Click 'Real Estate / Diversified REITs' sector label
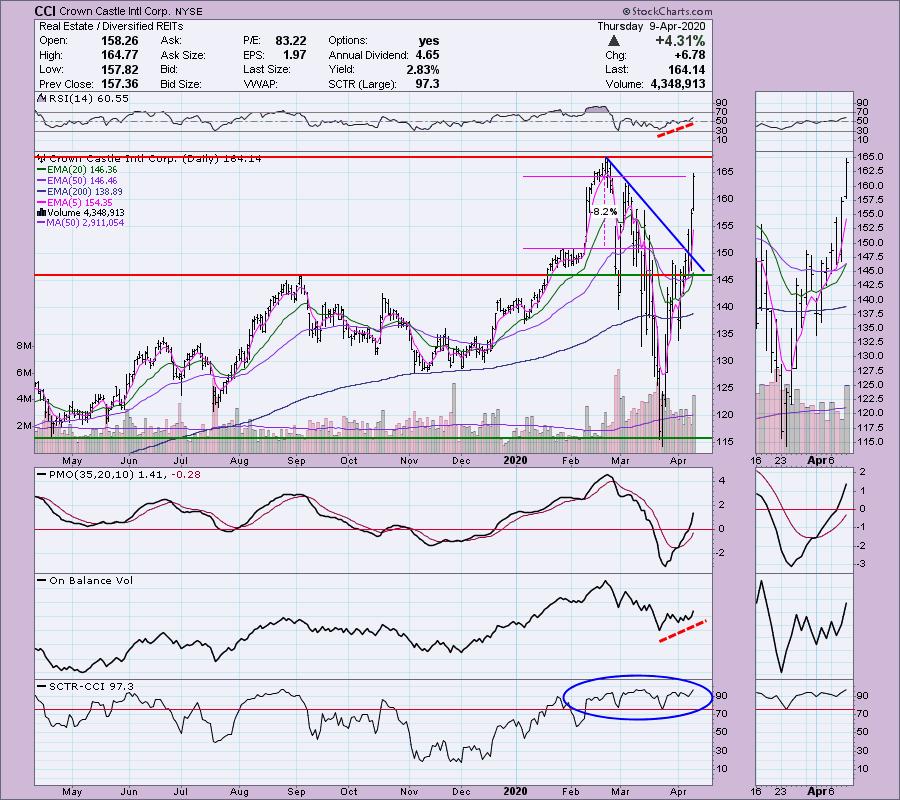 (x=111, y=26)
